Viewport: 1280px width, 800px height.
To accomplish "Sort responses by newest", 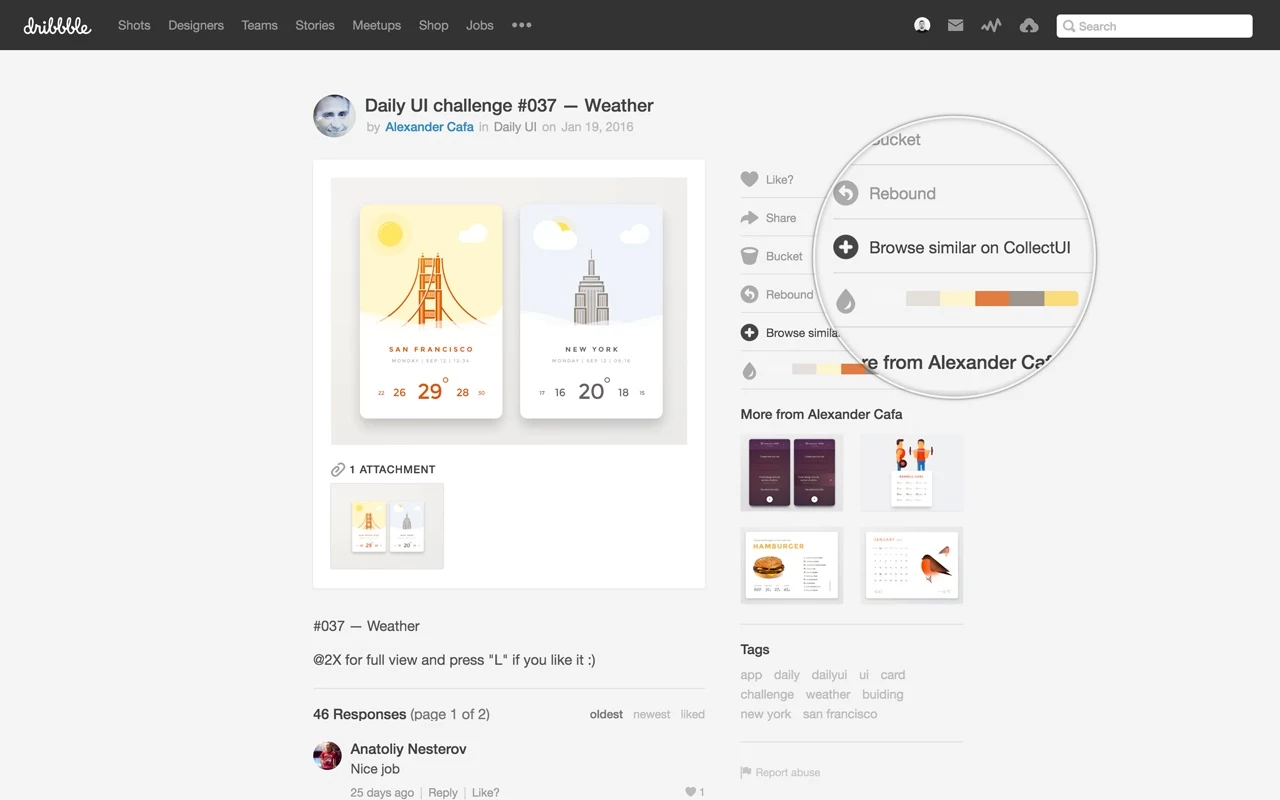I will click(652, 714).
